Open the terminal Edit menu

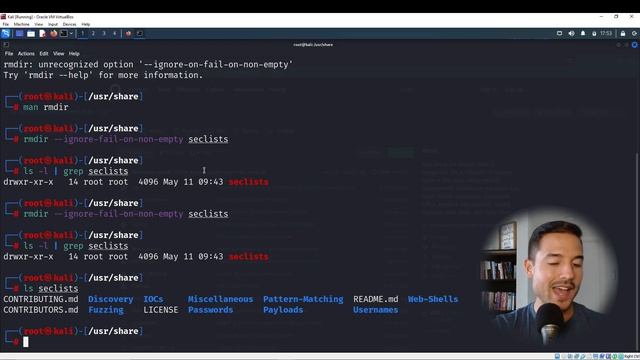click(x=44, y=53)
